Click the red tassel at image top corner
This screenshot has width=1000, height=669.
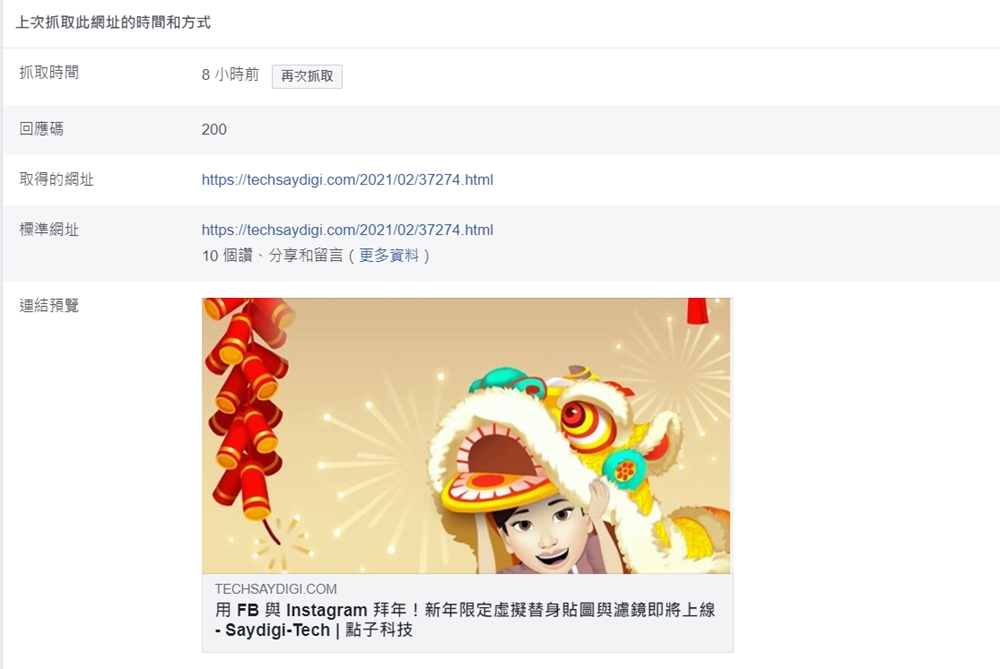(x=697, y=311)
